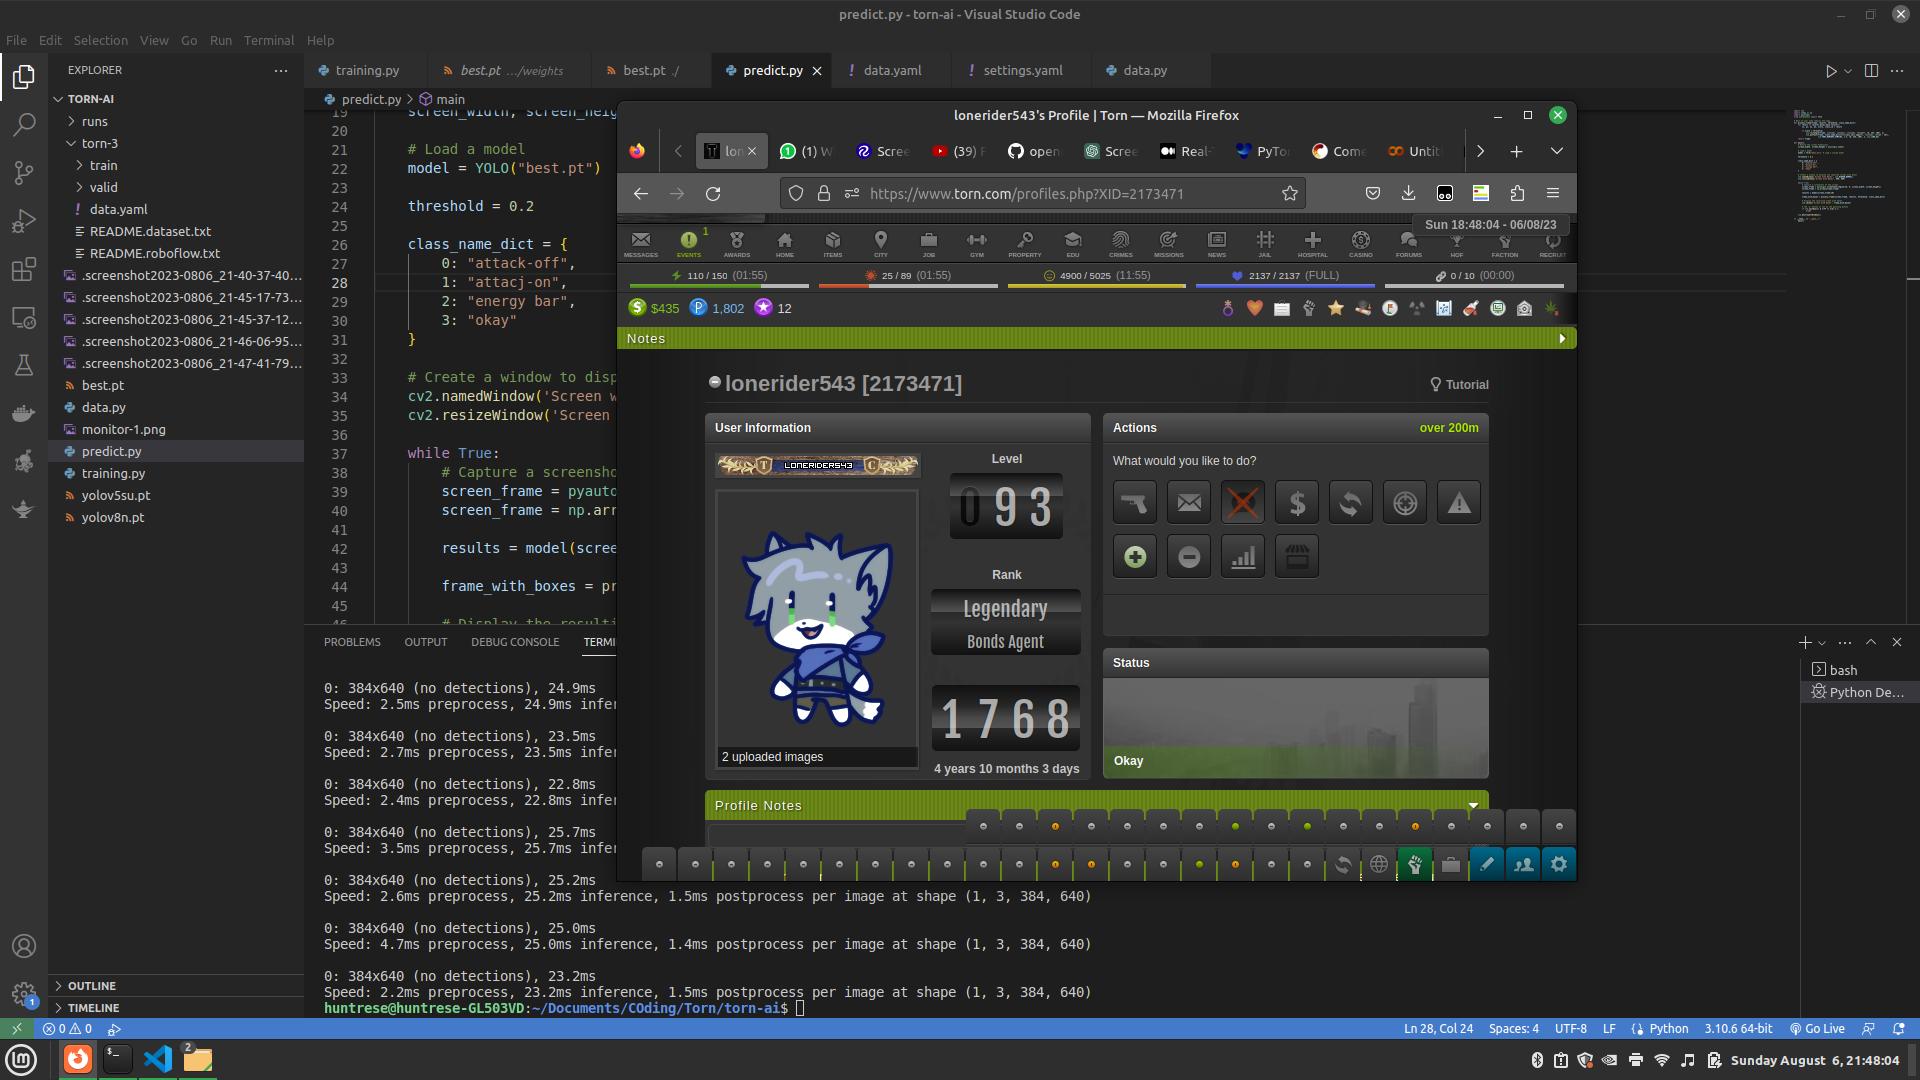Open the faction chat fist icon
The width and height of the screenshot is (1920, 1080).
click(1415, 864)
